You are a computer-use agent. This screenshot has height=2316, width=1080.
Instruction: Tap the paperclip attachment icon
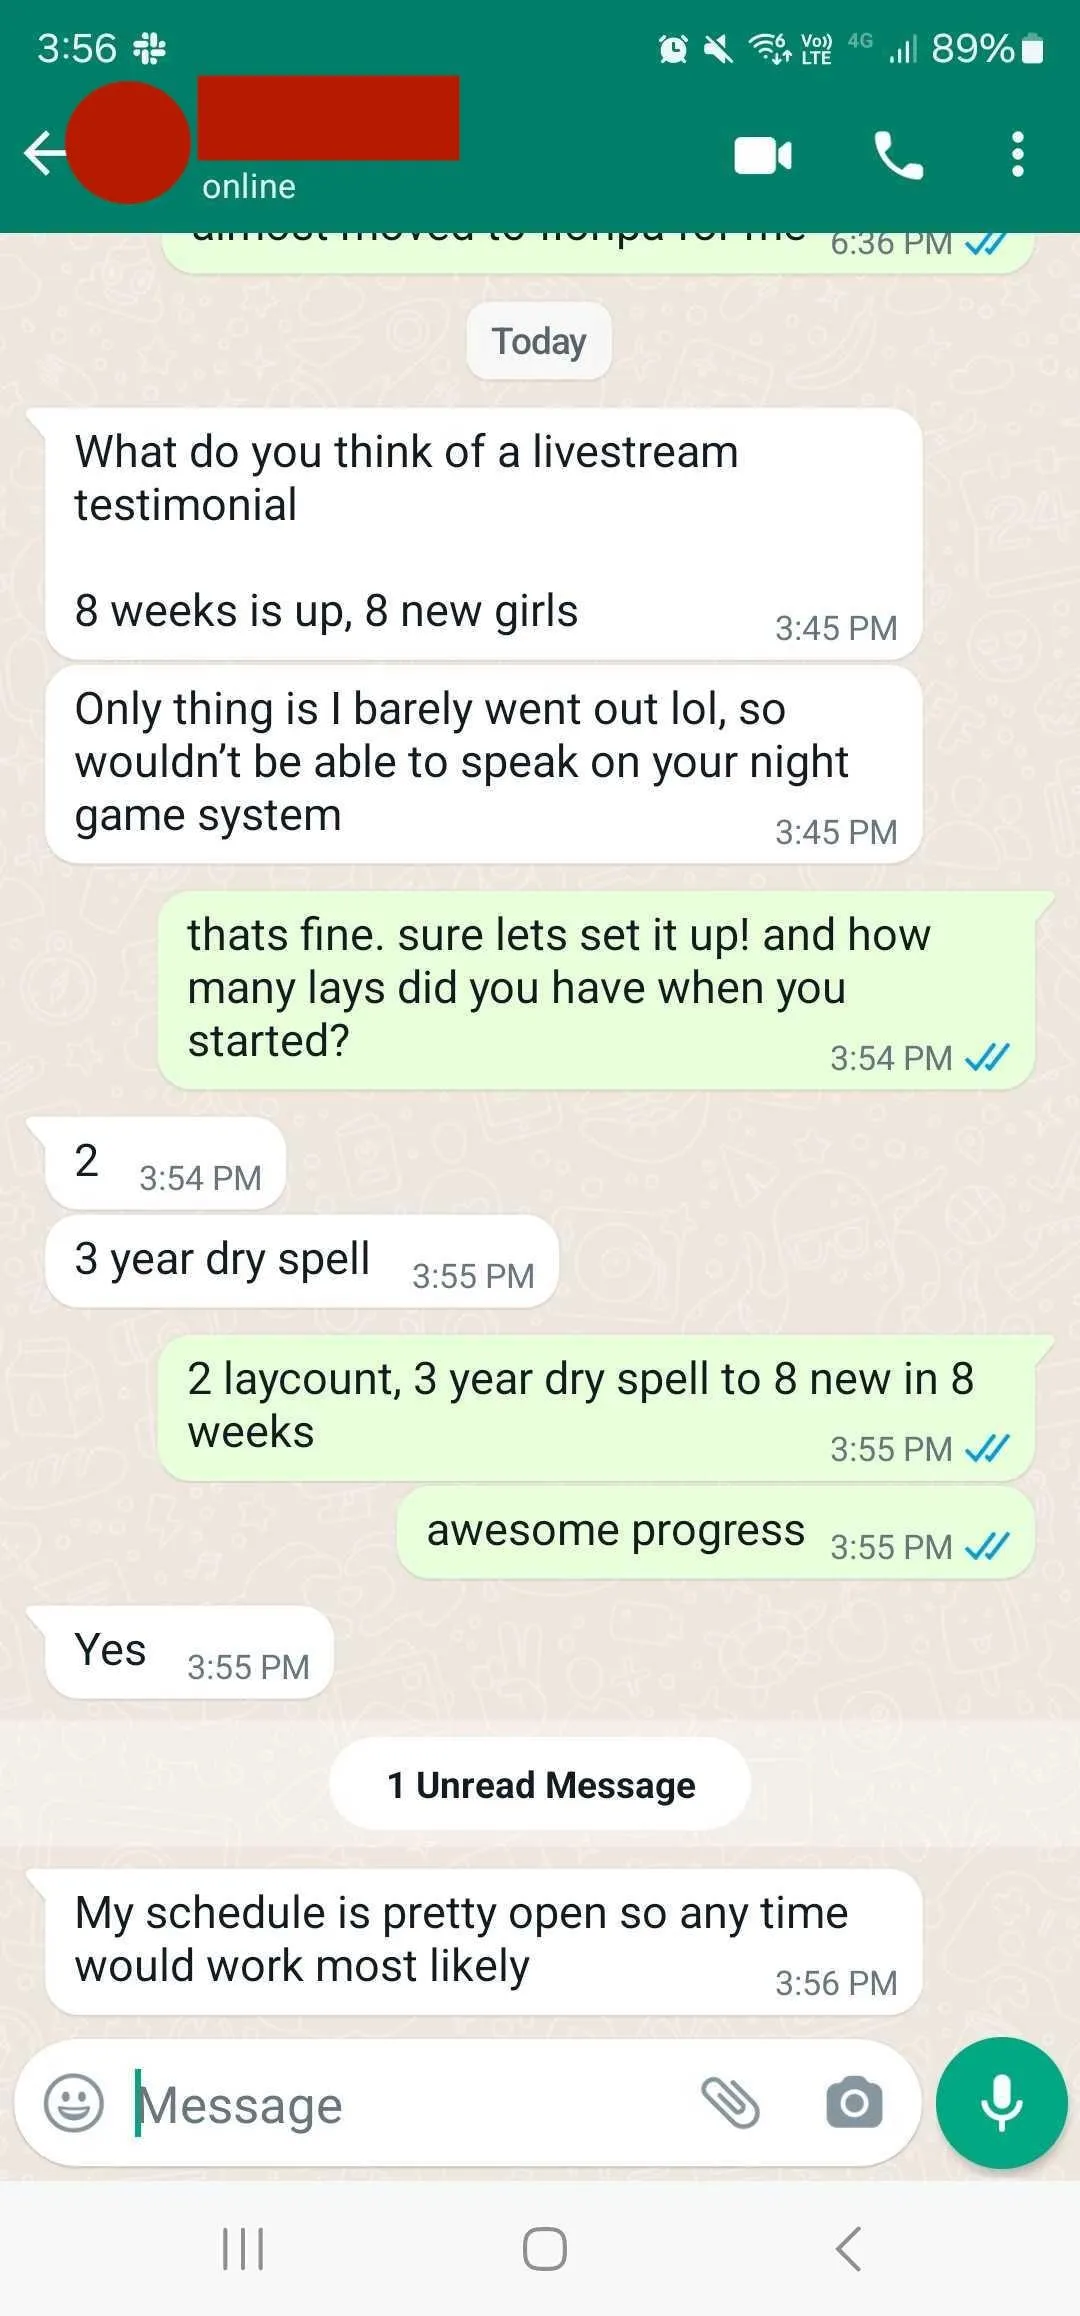click(731, 2103)
